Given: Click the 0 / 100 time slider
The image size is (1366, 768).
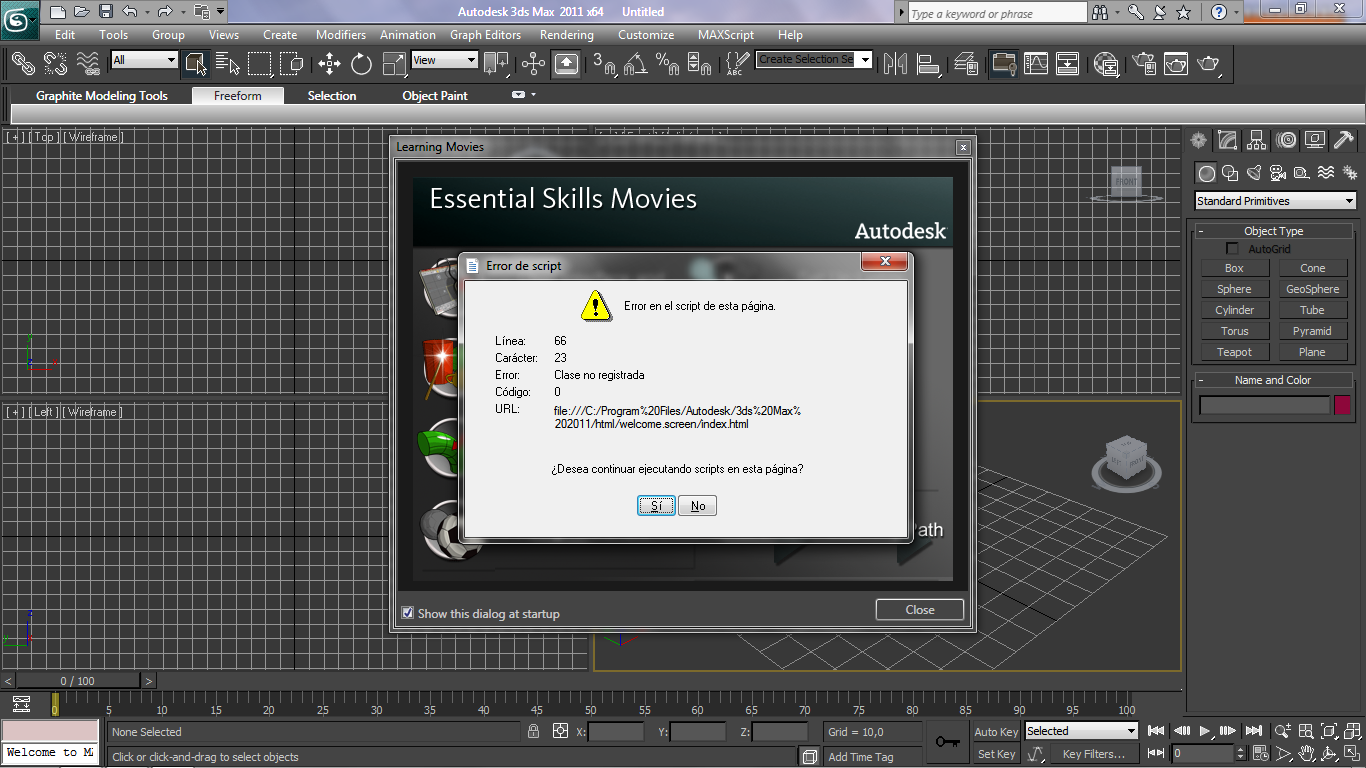Looking at the screenshot, I should click(78, 681).
